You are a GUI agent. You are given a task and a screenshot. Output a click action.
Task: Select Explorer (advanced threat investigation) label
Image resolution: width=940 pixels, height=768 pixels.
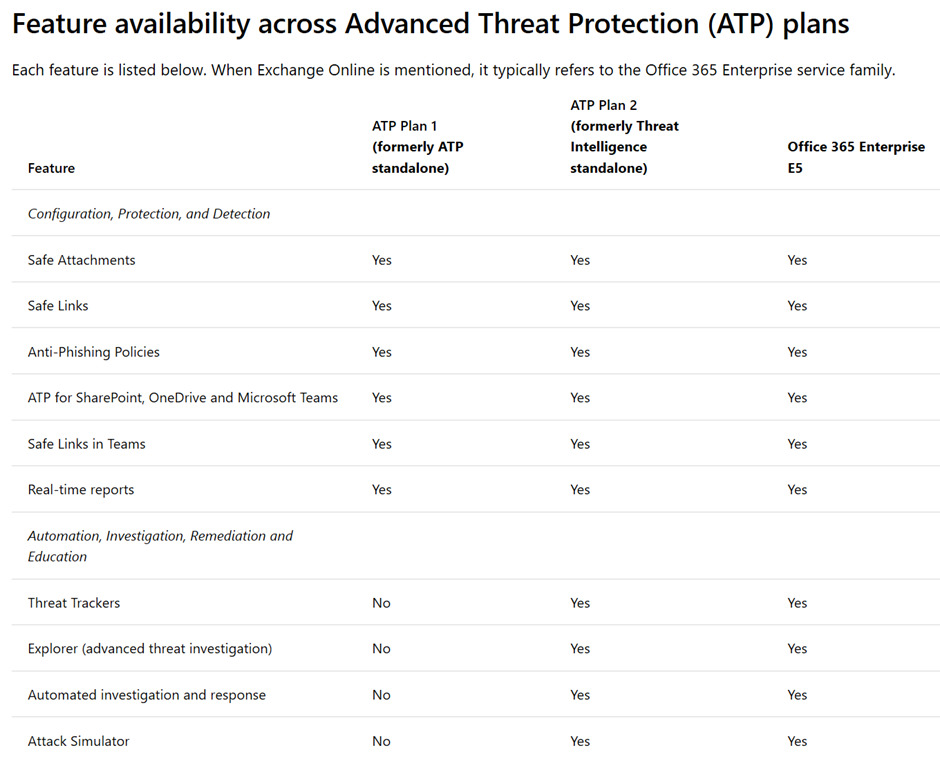(x=150, y=649)
